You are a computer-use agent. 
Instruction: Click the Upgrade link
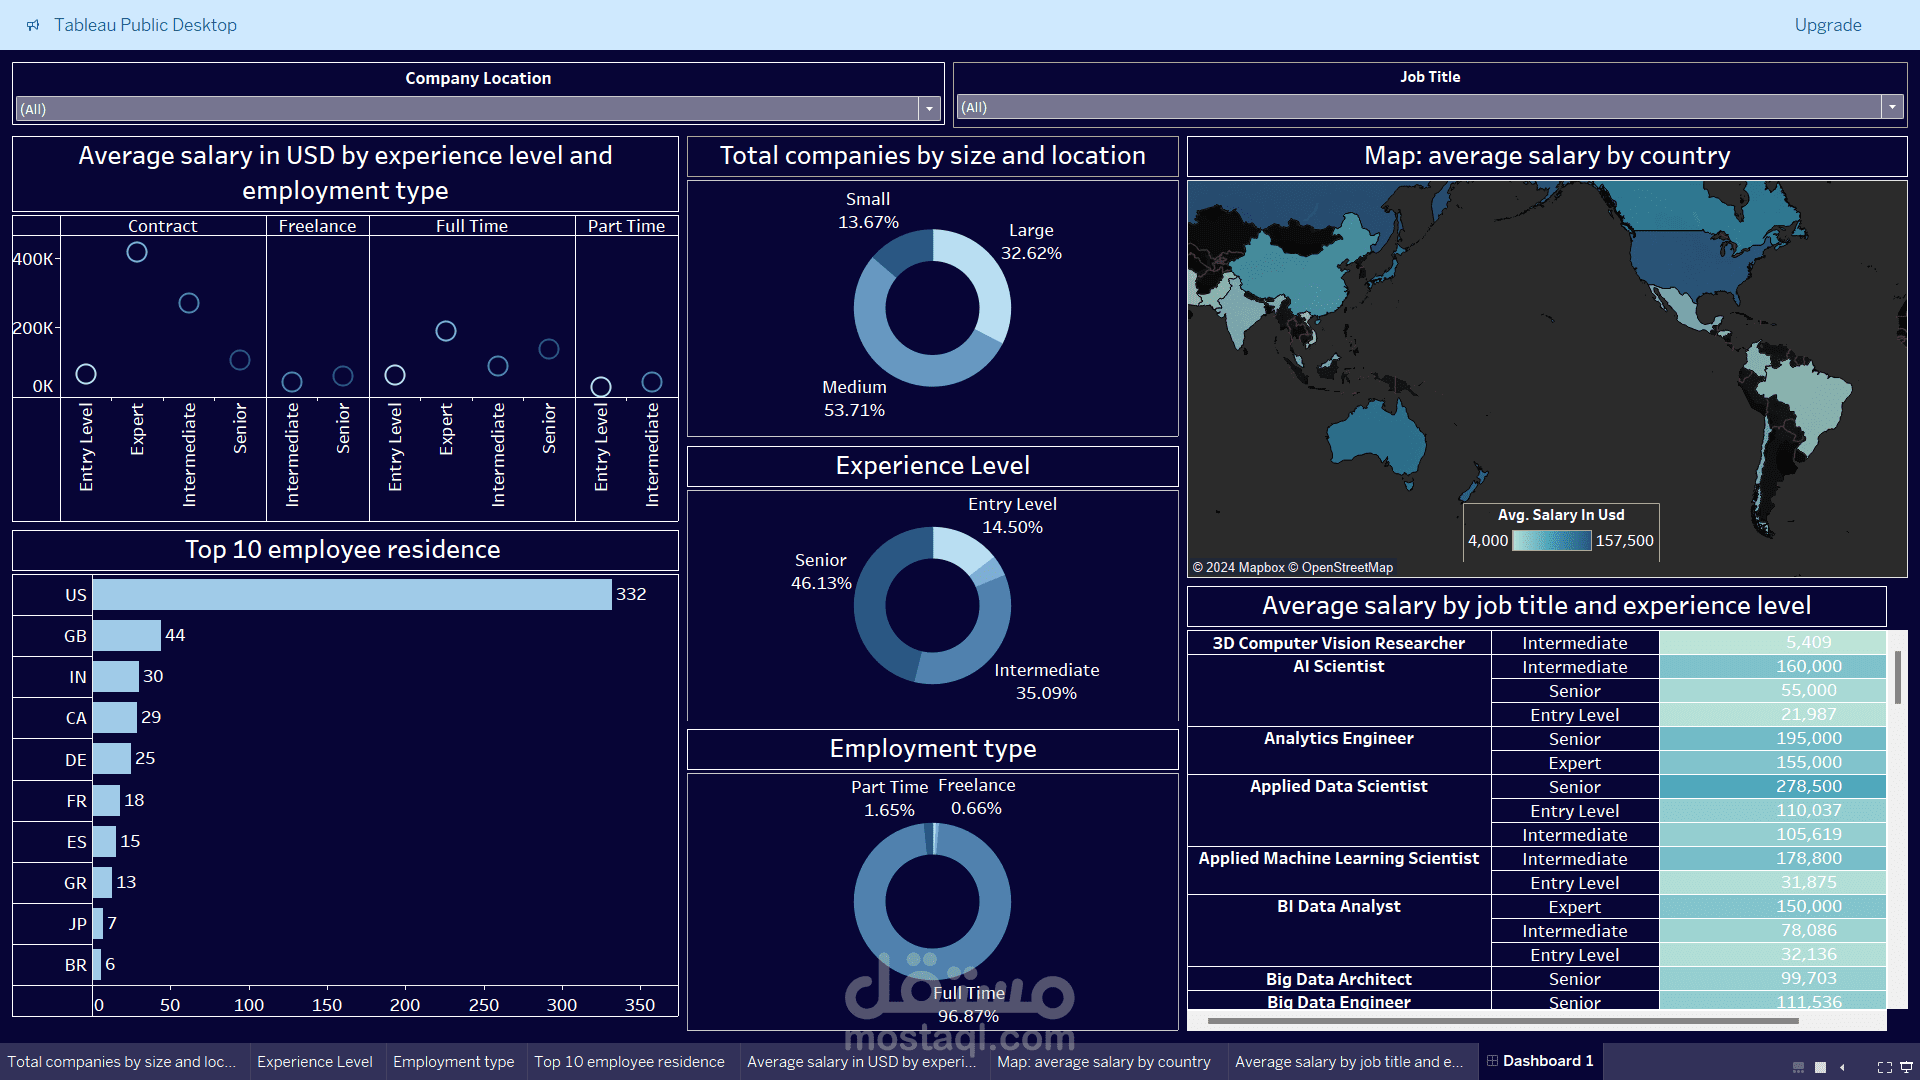tap(1828, 25)
